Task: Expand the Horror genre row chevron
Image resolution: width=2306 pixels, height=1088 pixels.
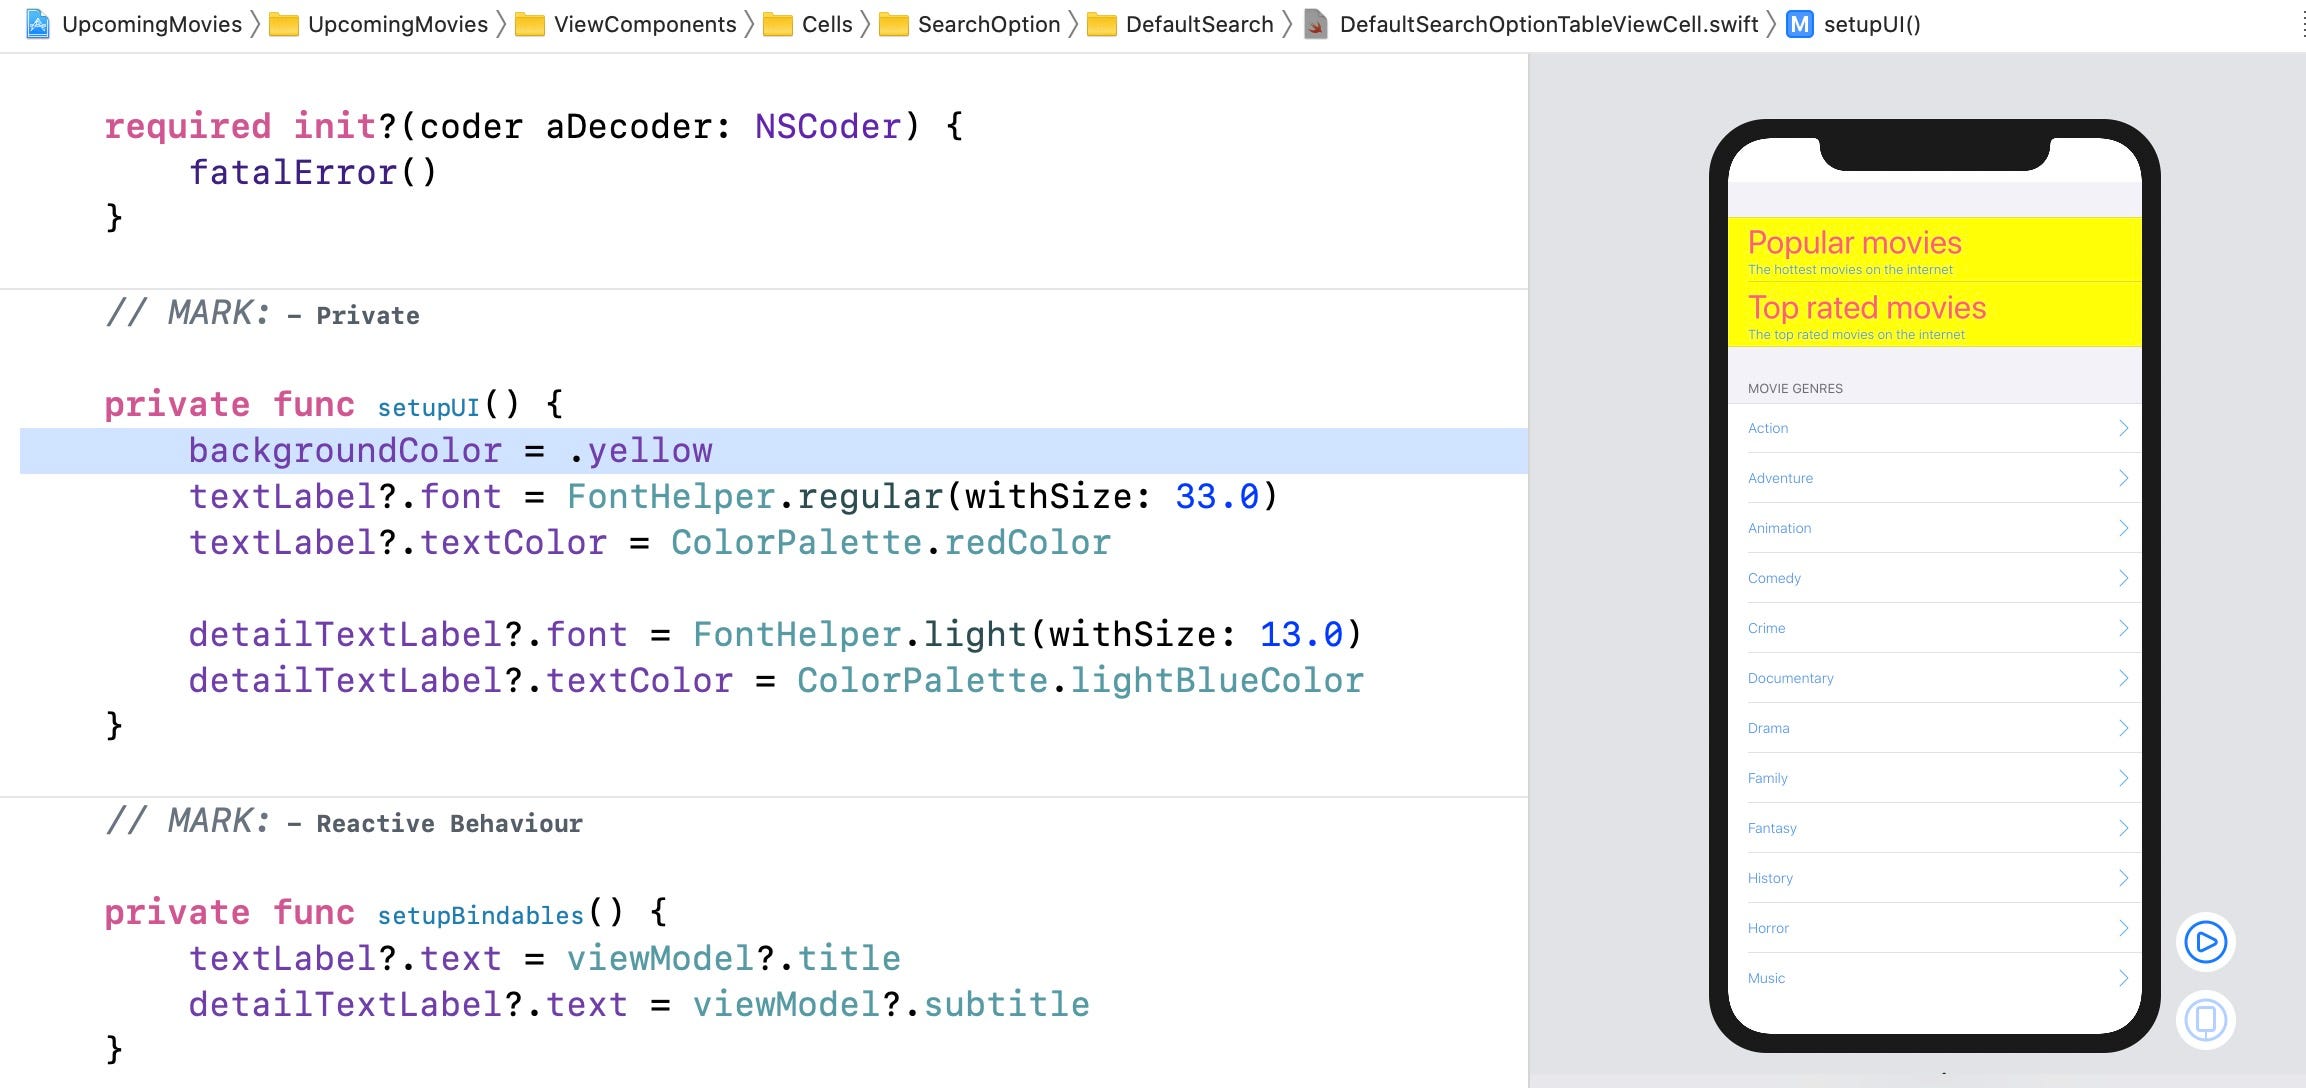Action: pos(2124,928)
